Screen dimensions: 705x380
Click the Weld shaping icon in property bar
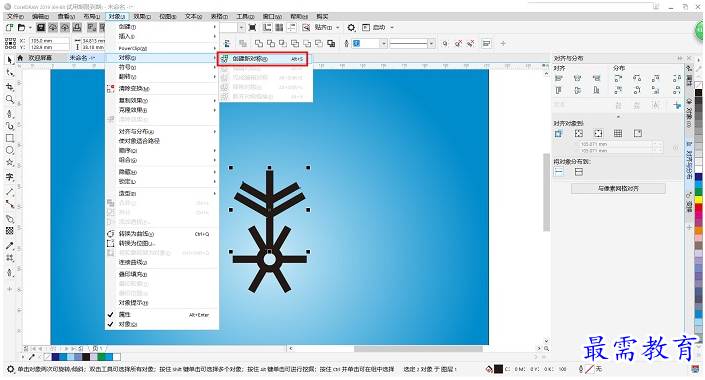[259, 43]
